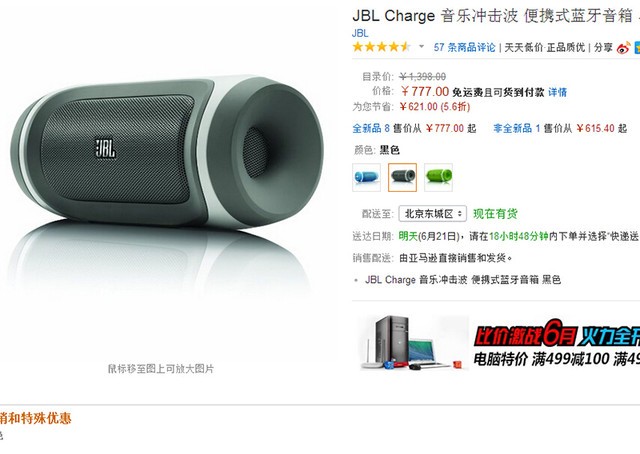The image size is (640, 454).
Task: Click the five-star rating icons
Action: (382, 47)
